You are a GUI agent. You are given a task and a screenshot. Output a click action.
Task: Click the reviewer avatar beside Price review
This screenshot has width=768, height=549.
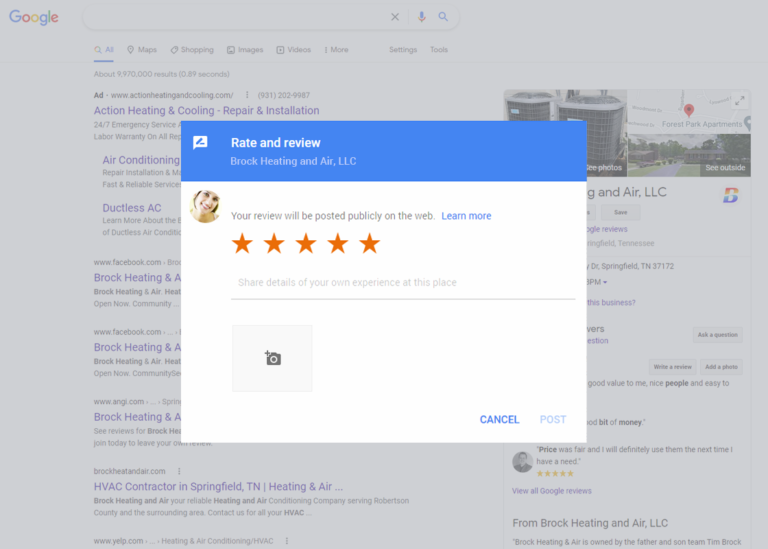point(523,462)
